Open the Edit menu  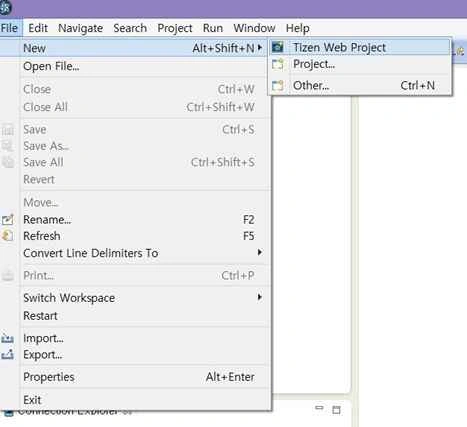(38, 28)
